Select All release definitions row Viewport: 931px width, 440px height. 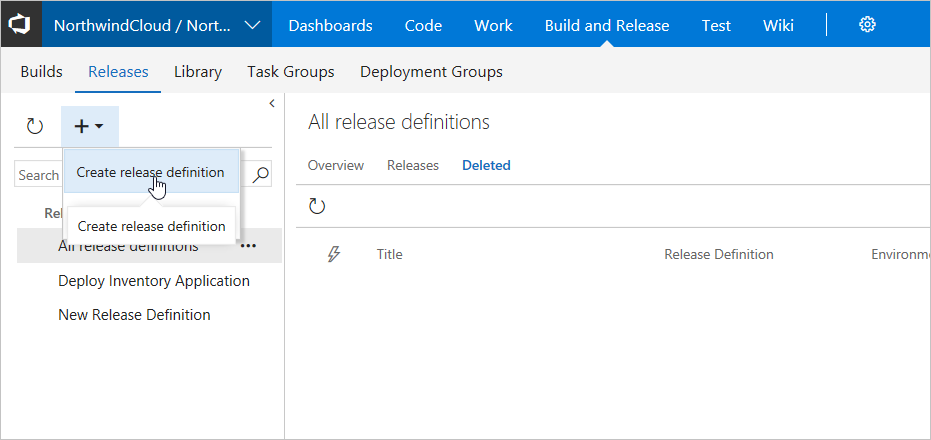(x=149, y=246)
